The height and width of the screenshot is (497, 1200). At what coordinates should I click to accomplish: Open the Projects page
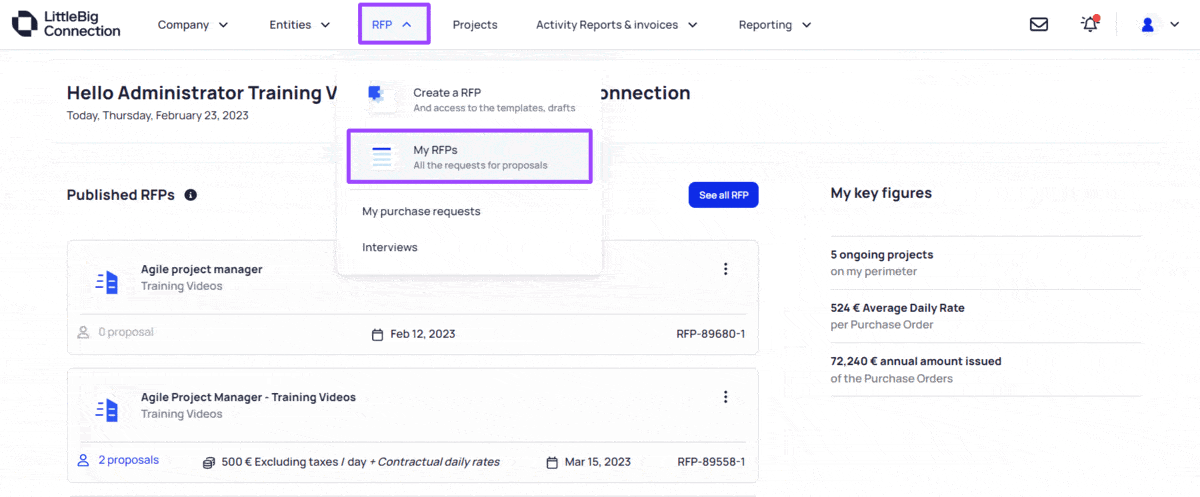475,25
